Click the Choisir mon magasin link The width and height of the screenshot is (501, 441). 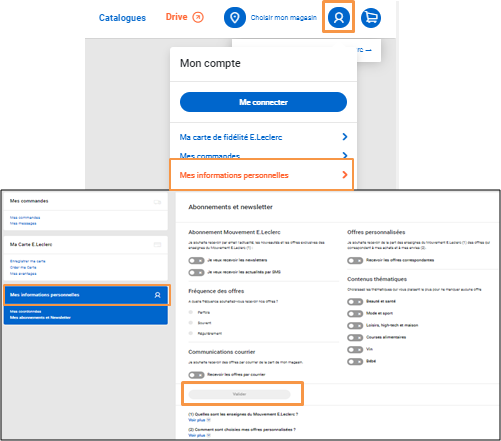284,18
